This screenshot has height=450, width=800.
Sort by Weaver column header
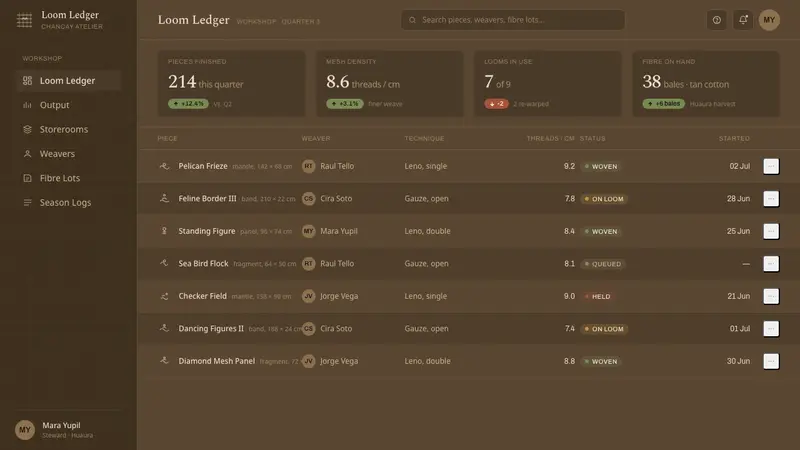coord(316,138)
